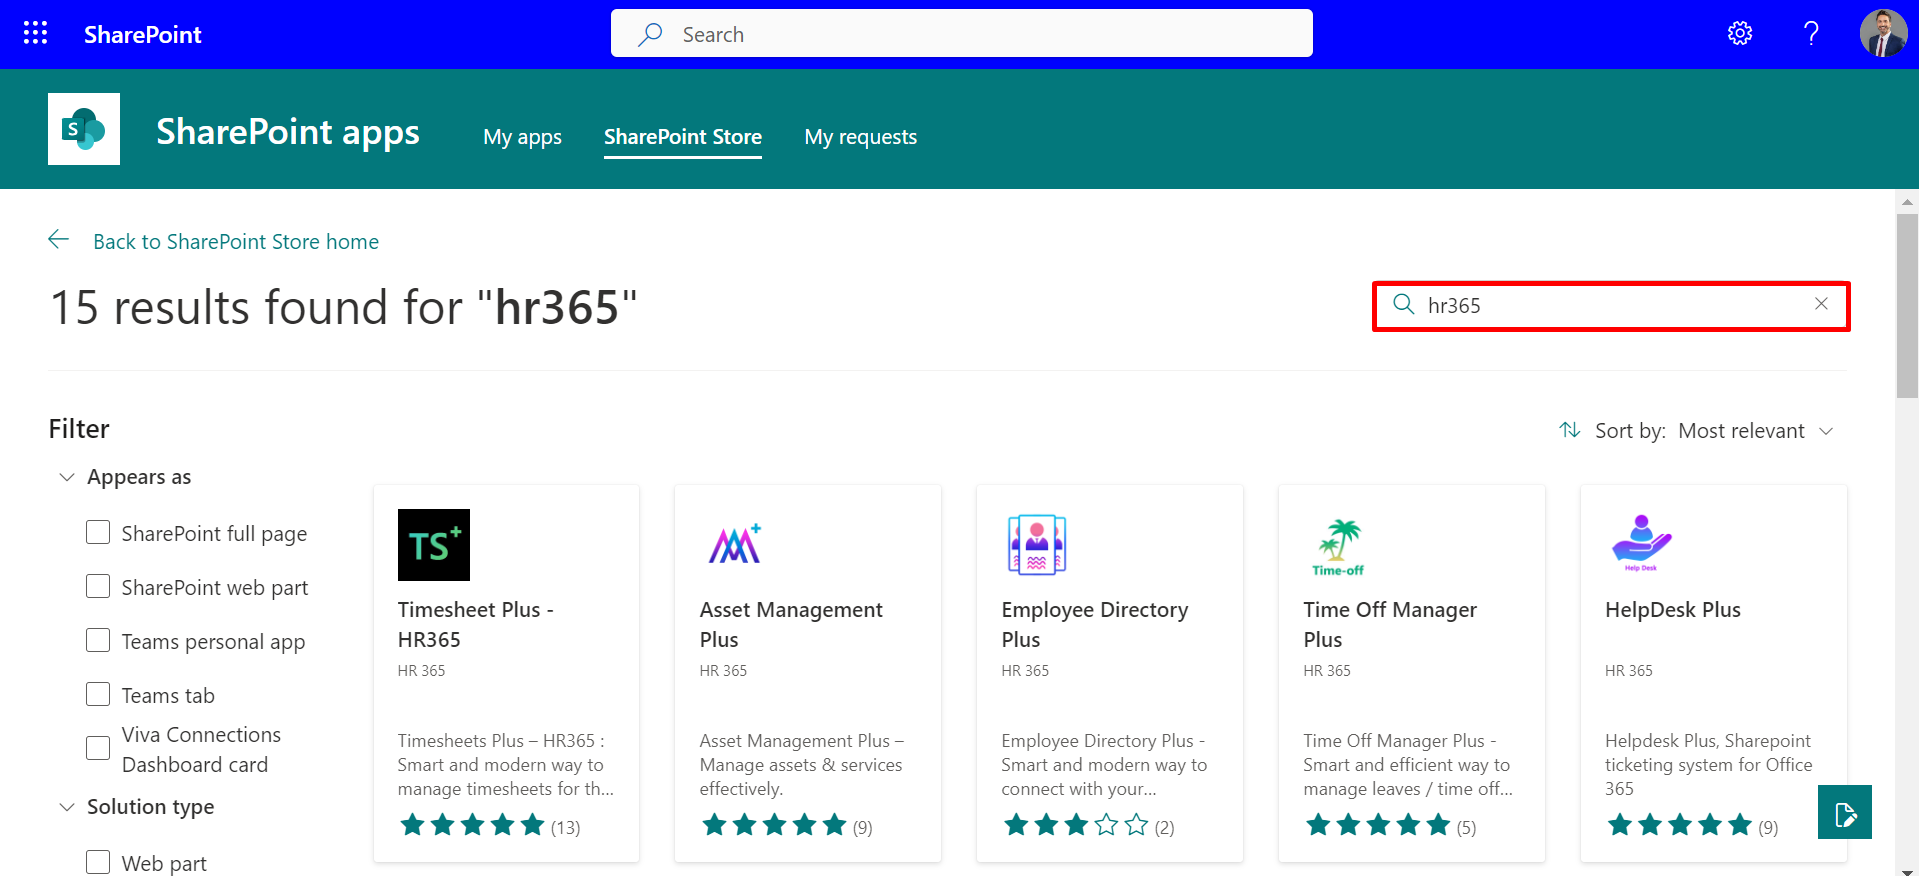Image resolution: width=1919 pixels, height=876 pixels.
Task: Click the SharePoint apps site title
Action: tap(288, 132)
